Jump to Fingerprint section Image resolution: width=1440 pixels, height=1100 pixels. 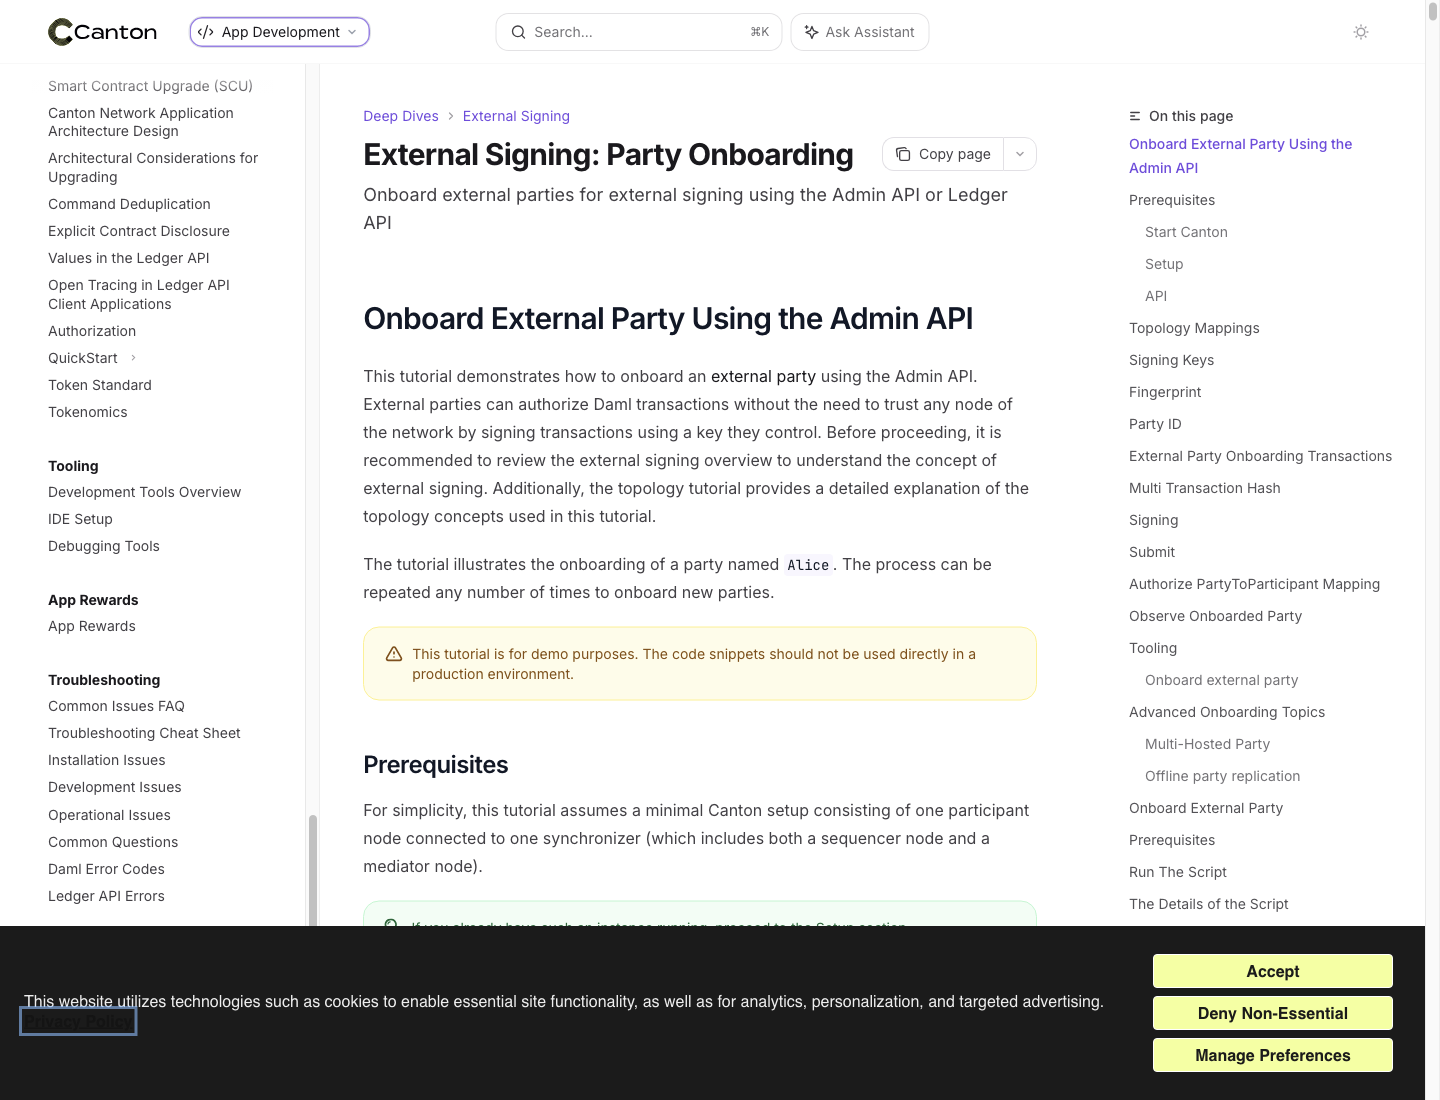pyautogui.click(x=1165, y=392)
